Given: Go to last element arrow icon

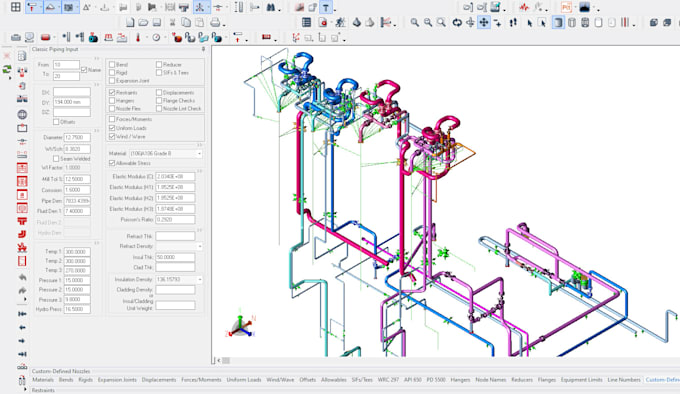Looking at the screenshot, I should click(22, 354).
